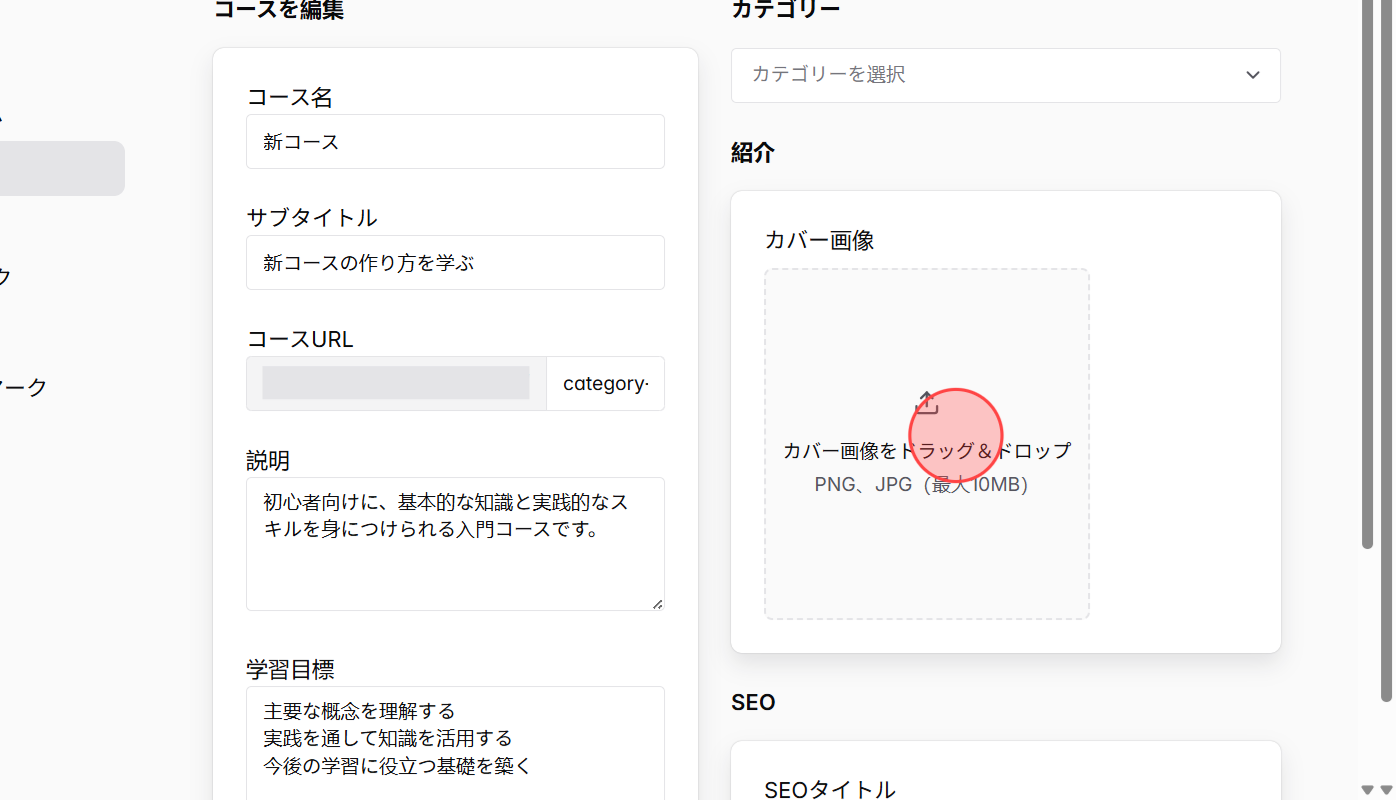Expand the category picker to choose a category
The width and height of the screenshot is (1396, 800).
point(1006,75)
